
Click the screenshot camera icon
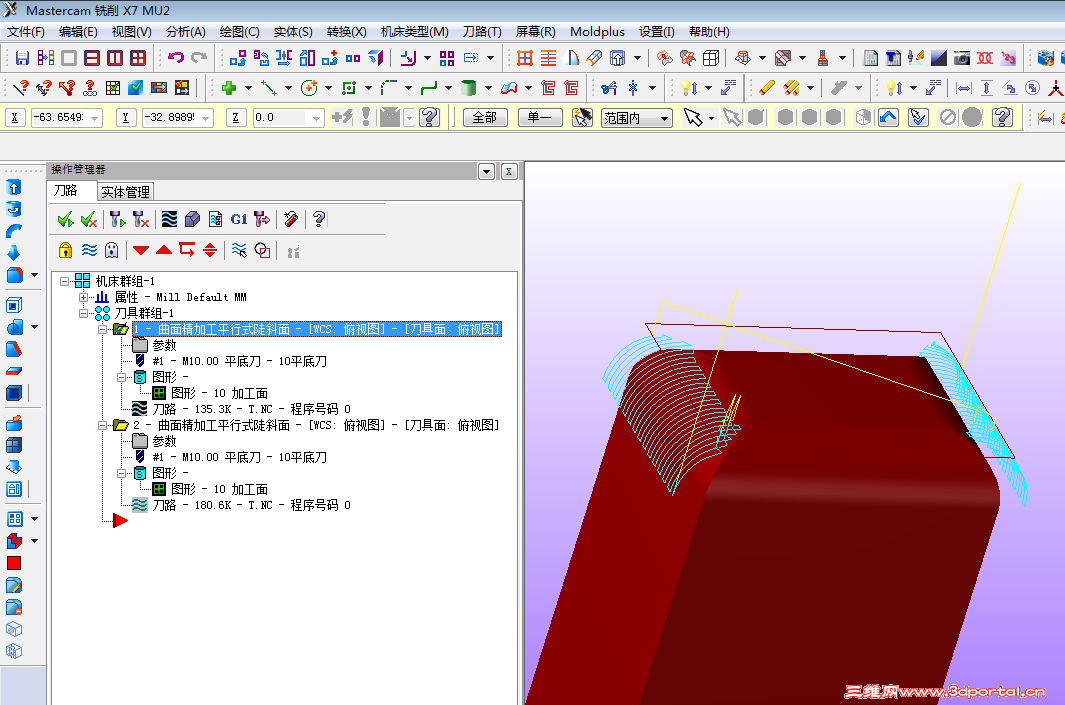click(961, 58)
